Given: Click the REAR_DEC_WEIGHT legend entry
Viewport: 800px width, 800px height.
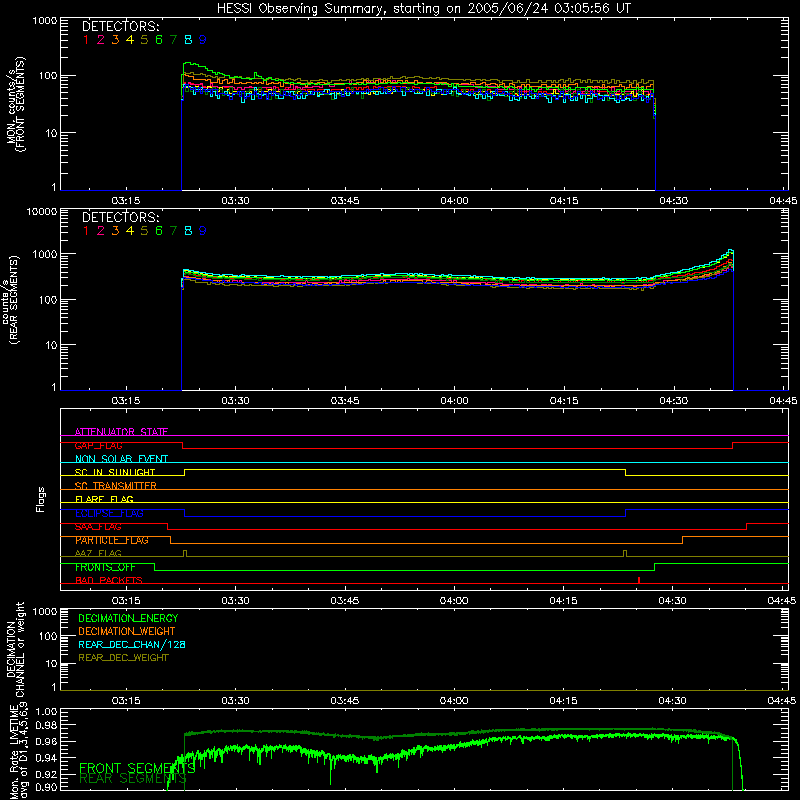Looking at the screenshot, I should pos(123,658).
